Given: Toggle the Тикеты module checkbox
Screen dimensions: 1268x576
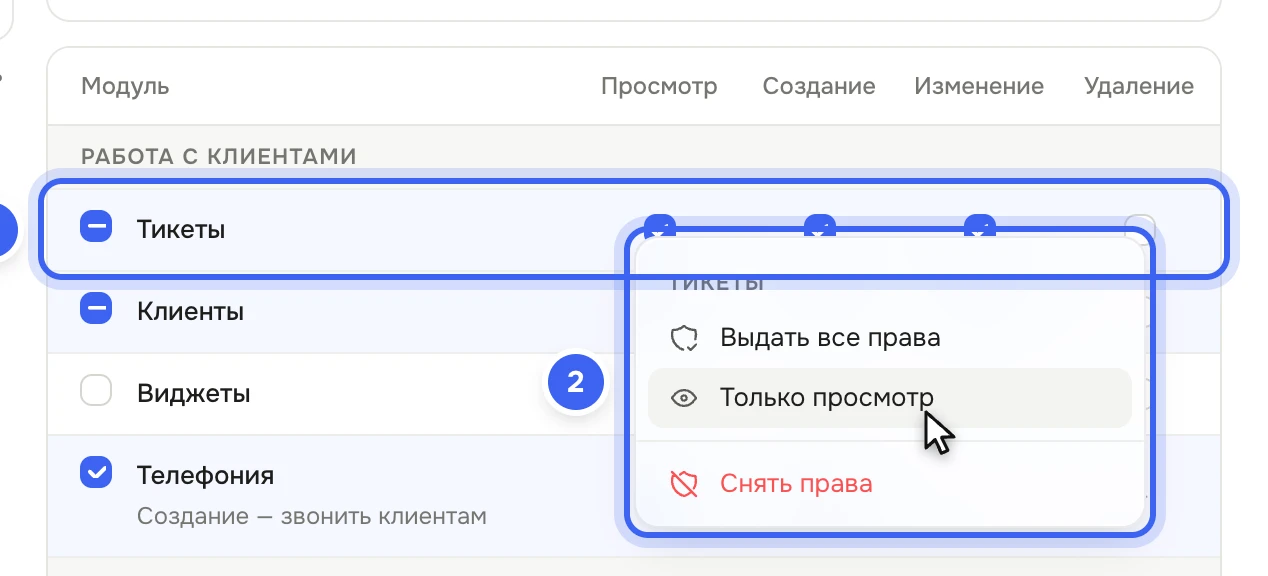Looking at the screenshot, I should coord(96,229).
